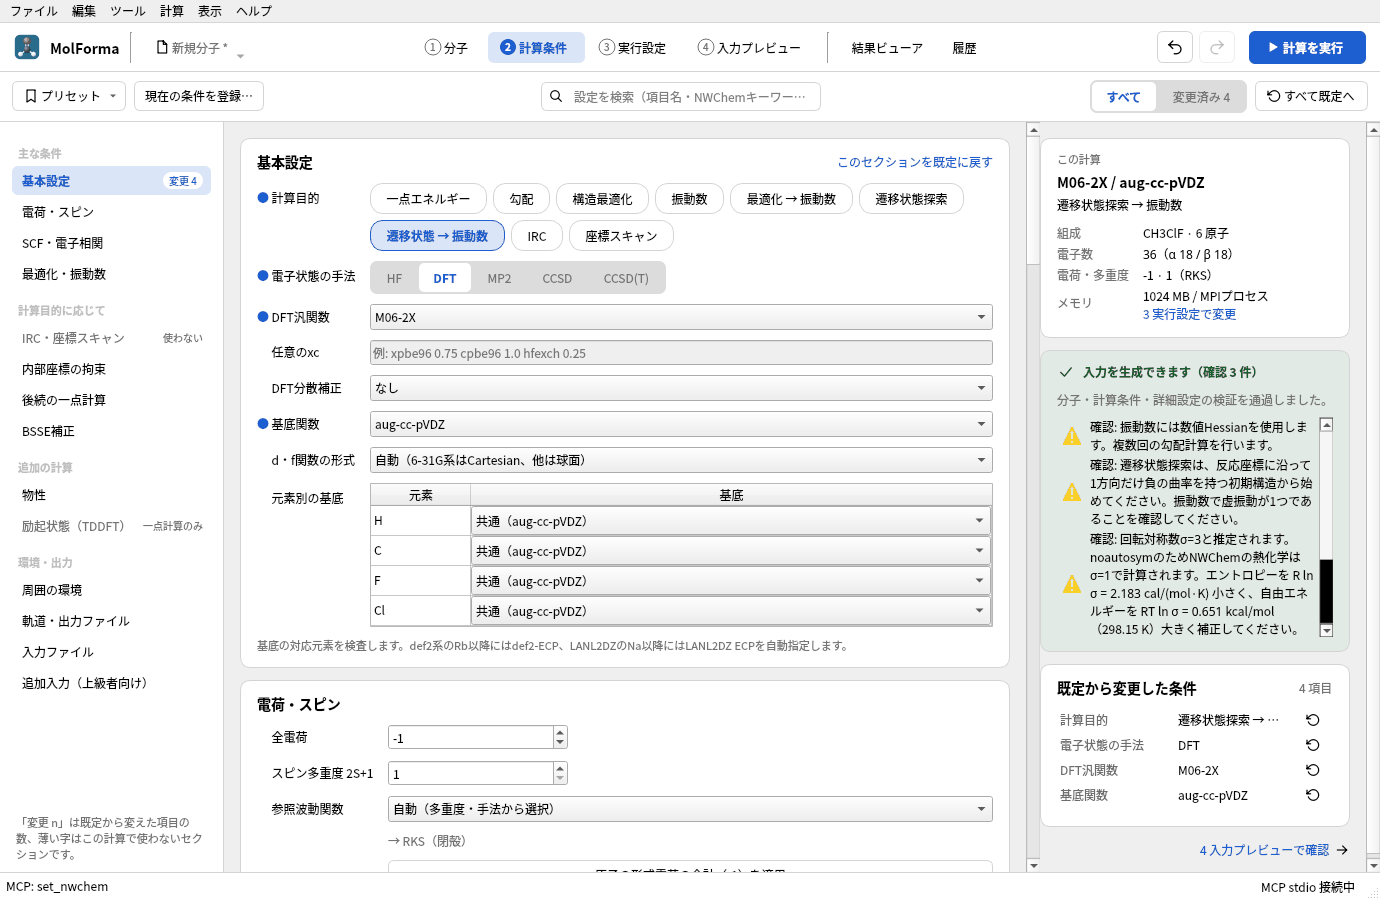The height and width of the screenshot is (900, 1380).
Task: Click このセクションを既定に戻す link
Action: 915,162
